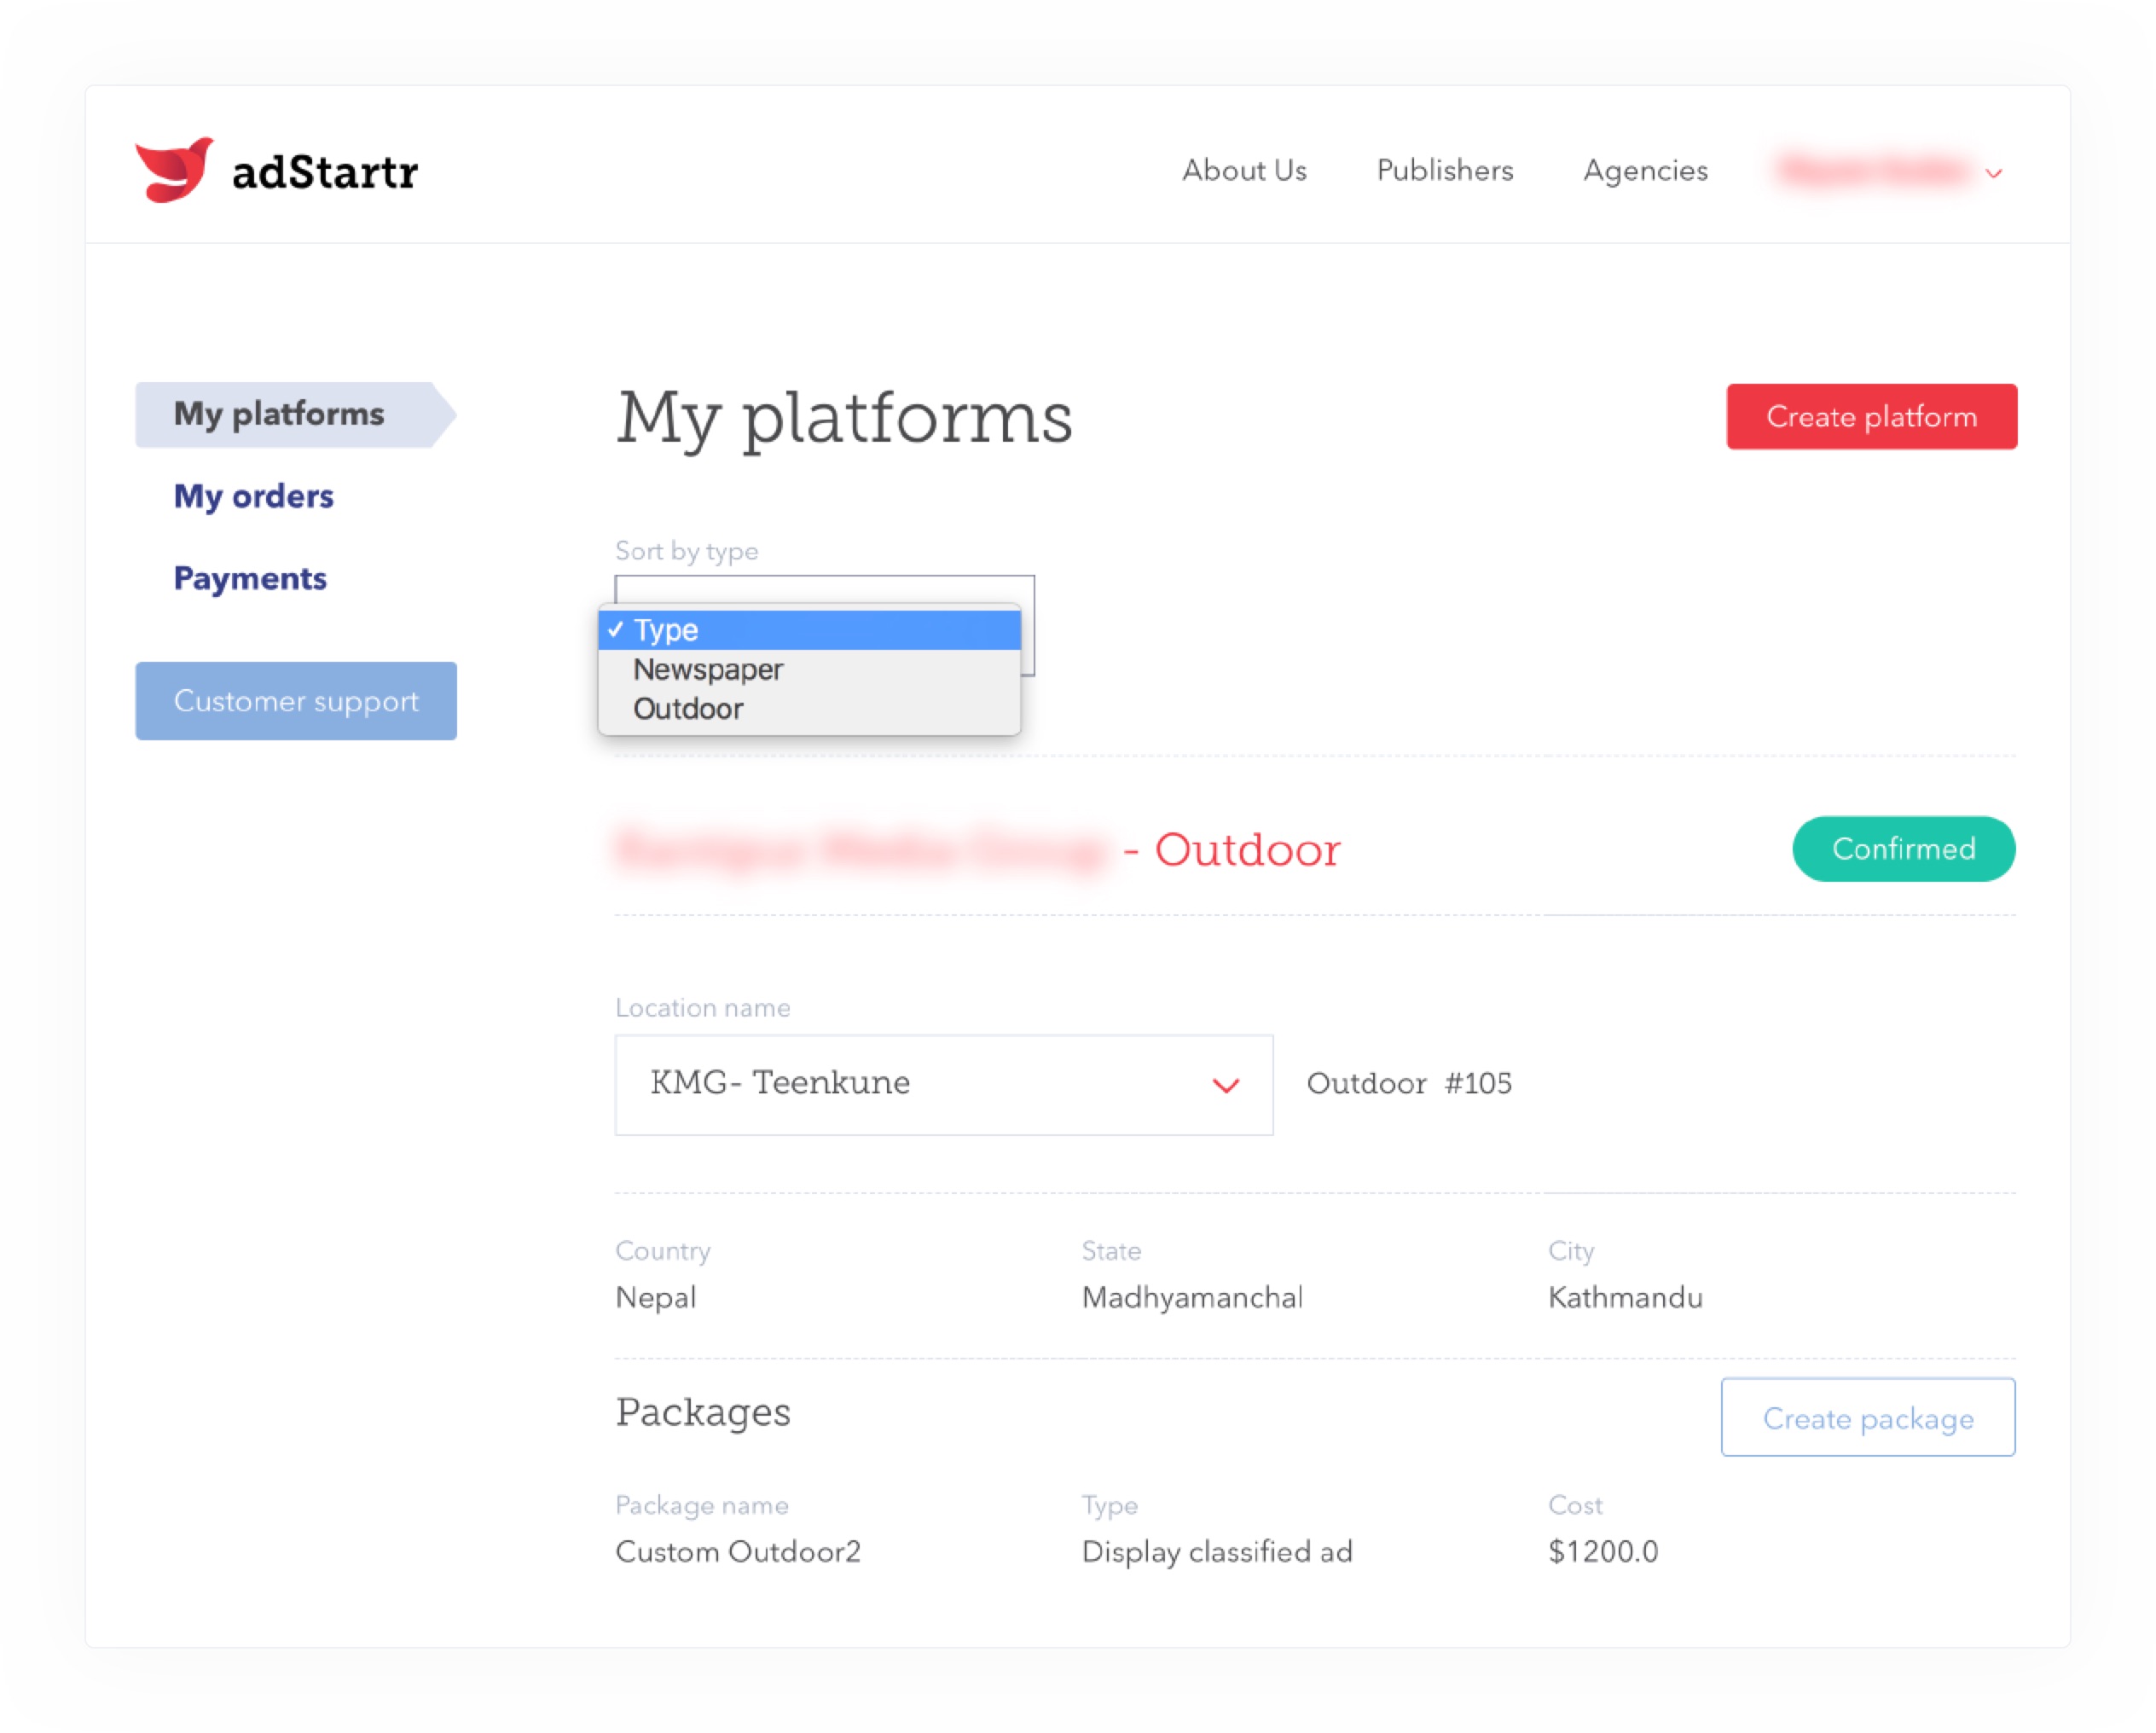The image size is (2156, 1733).
Task: Open the About Us page
Action: tap(1243, 171)
